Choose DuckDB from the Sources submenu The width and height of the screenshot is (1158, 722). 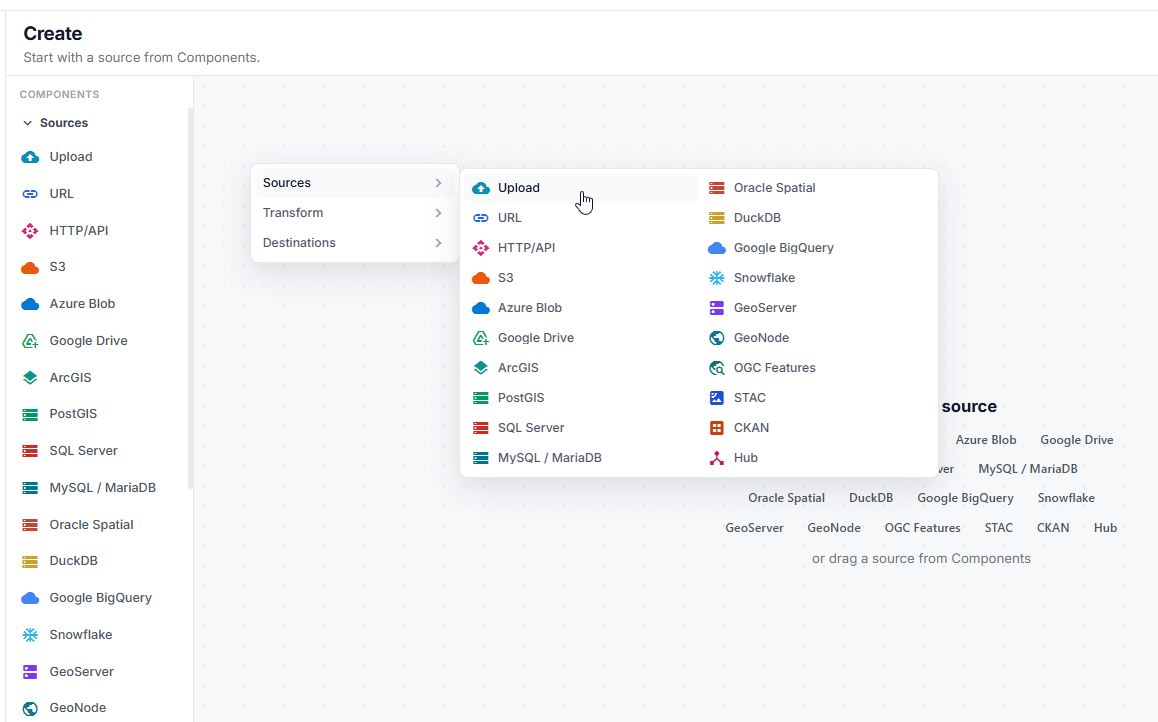(x=817, y=218)
